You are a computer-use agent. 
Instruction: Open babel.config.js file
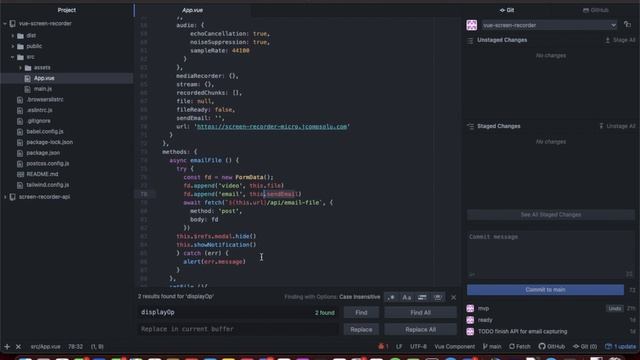[x=45, y=131]
